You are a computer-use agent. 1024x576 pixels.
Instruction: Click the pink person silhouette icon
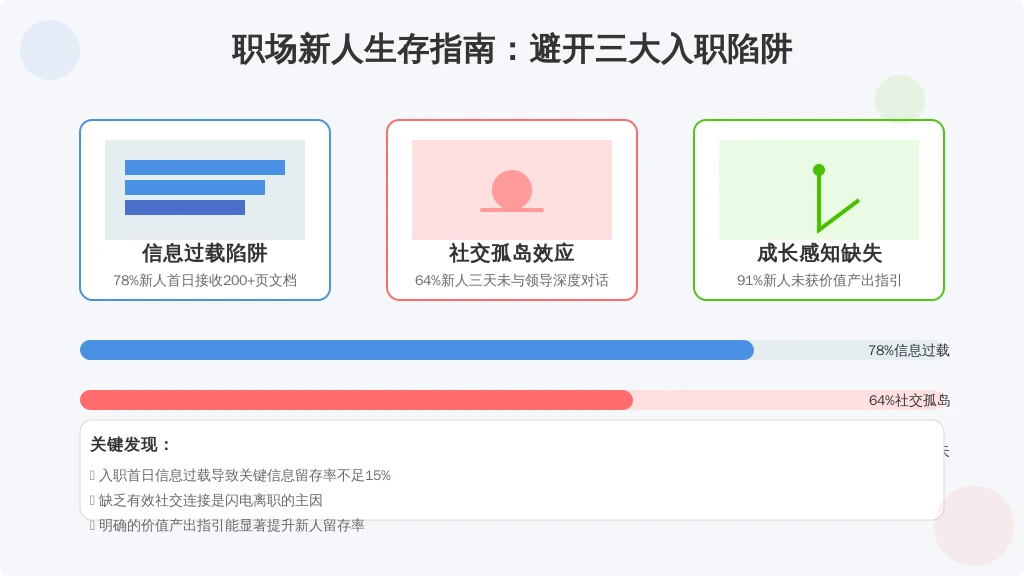511,190
